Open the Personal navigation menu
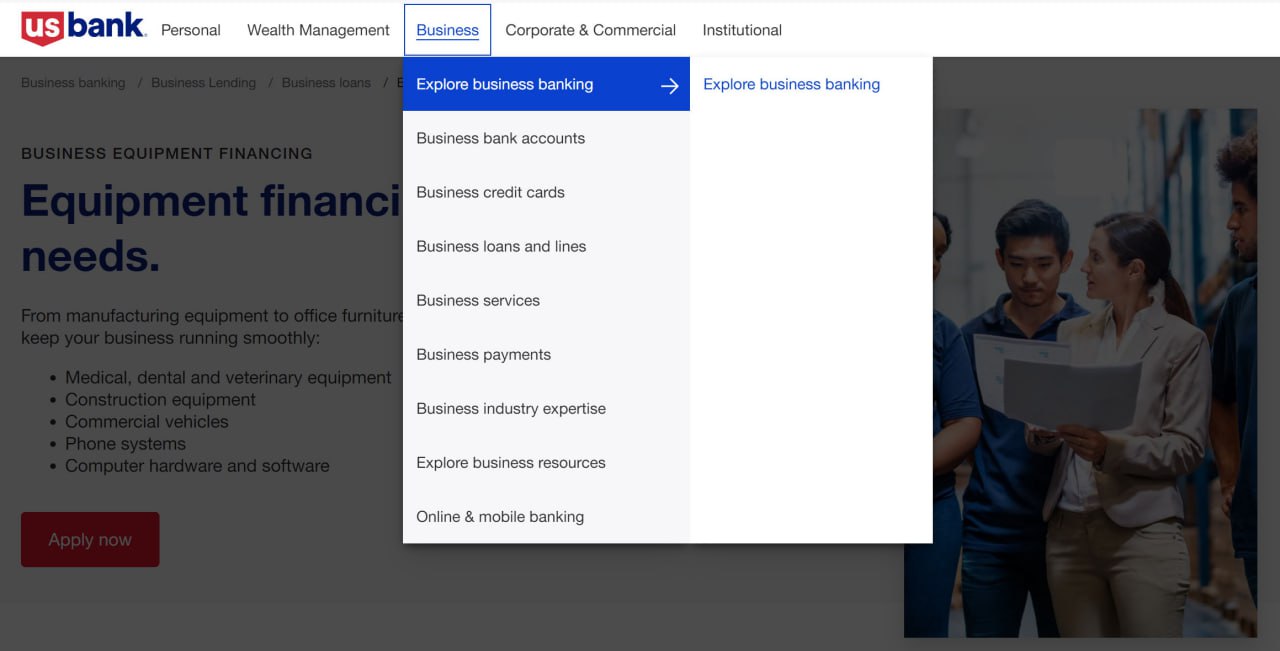 (x=191, y=30)
